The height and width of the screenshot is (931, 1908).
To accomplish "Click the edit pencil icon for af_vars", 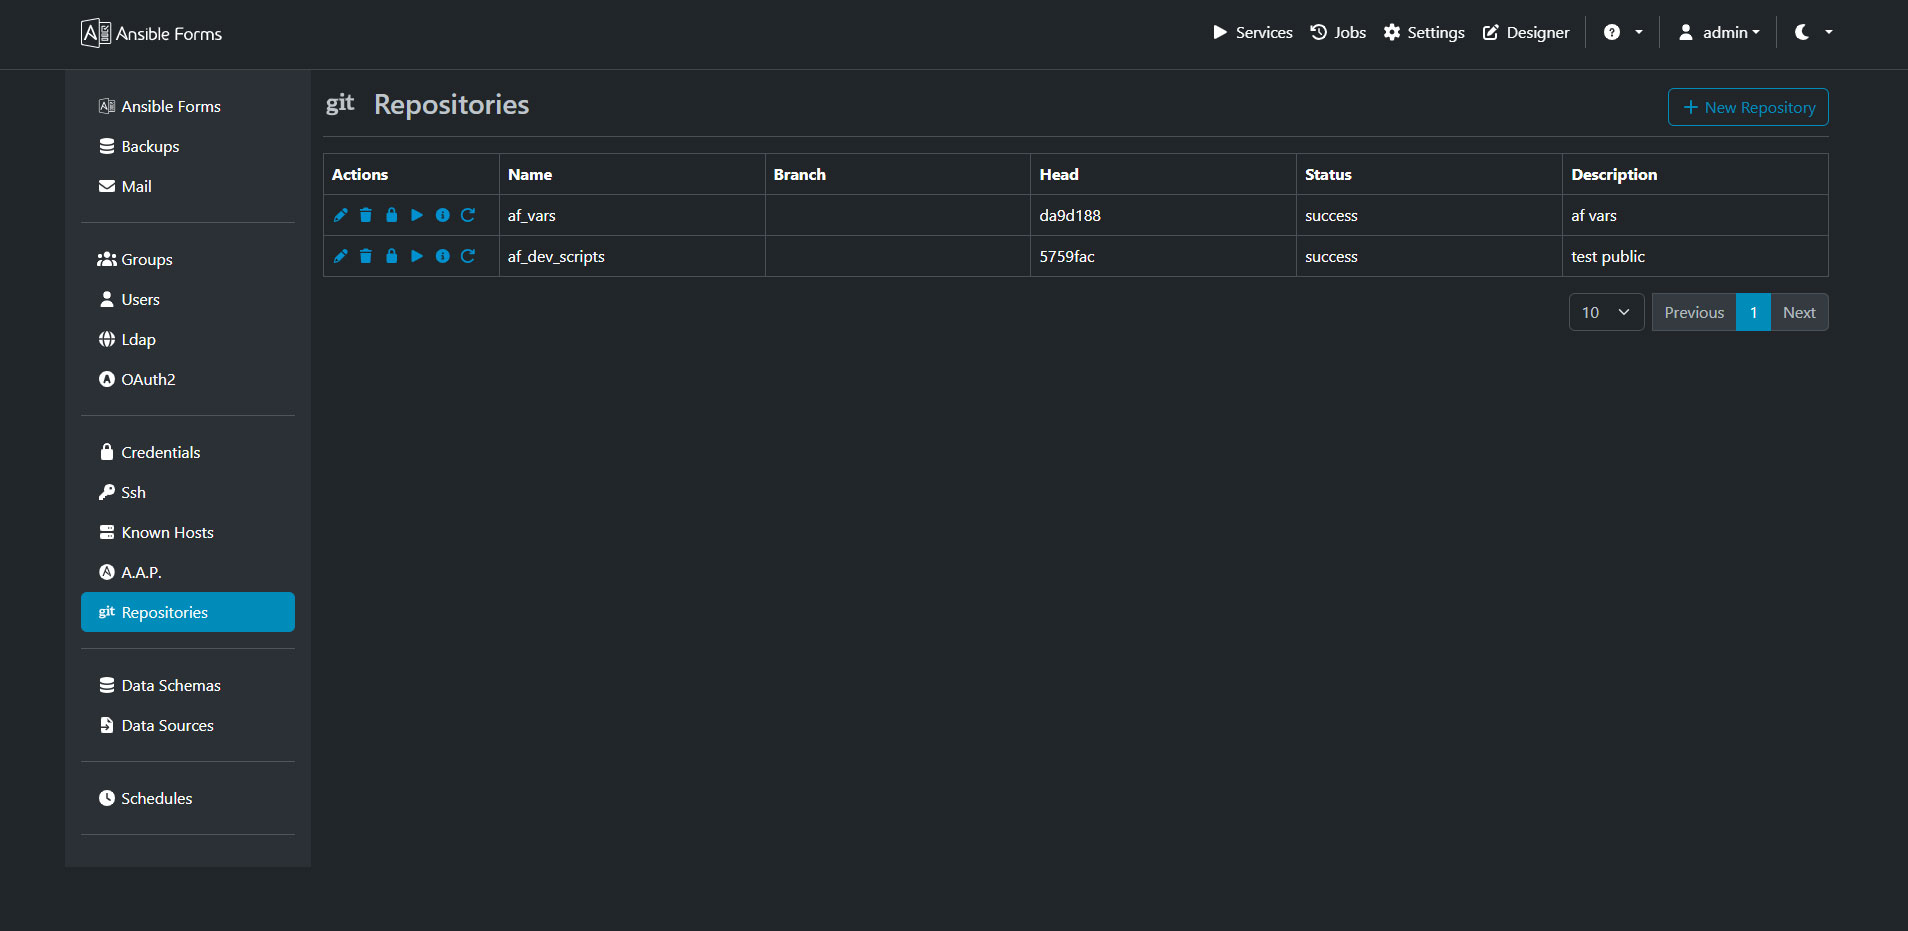I will pos(340,215).
